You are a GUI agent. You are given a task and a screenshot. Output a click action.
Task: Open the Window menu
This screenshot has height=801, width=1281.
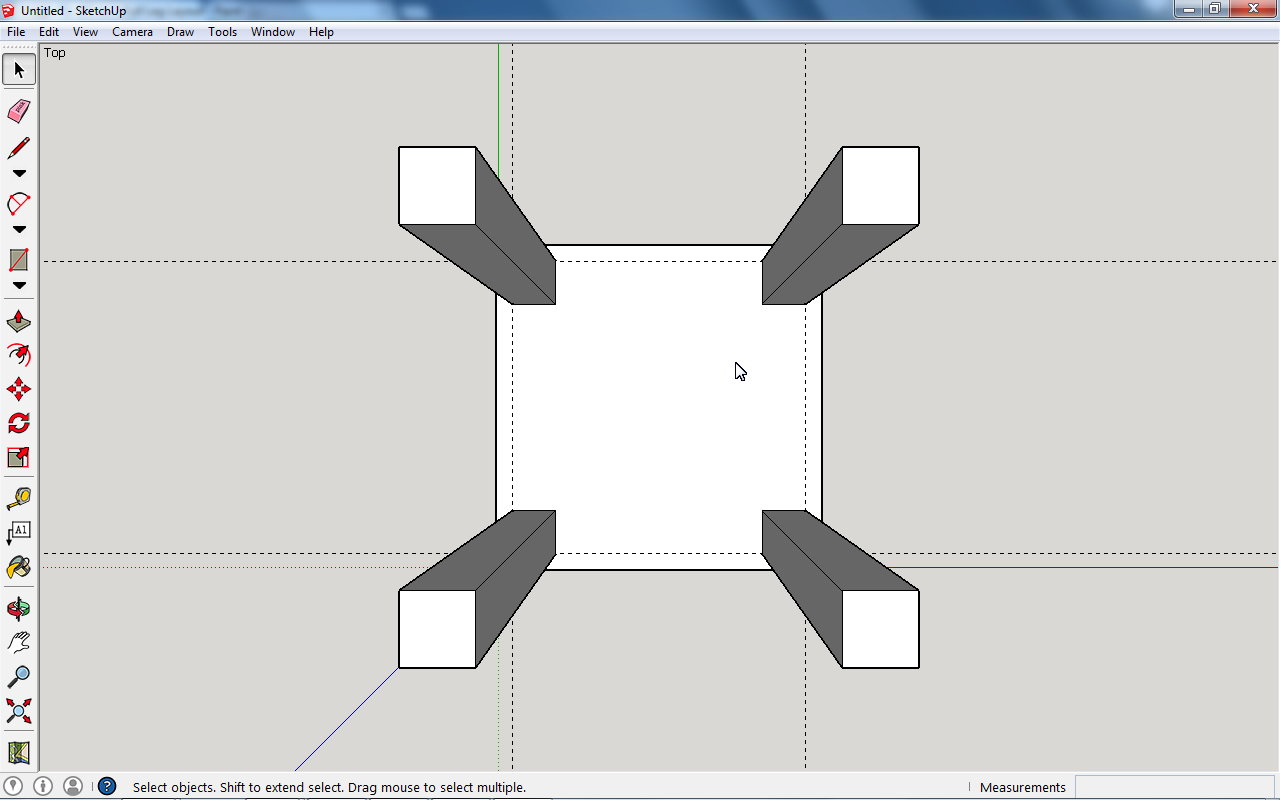273,32
